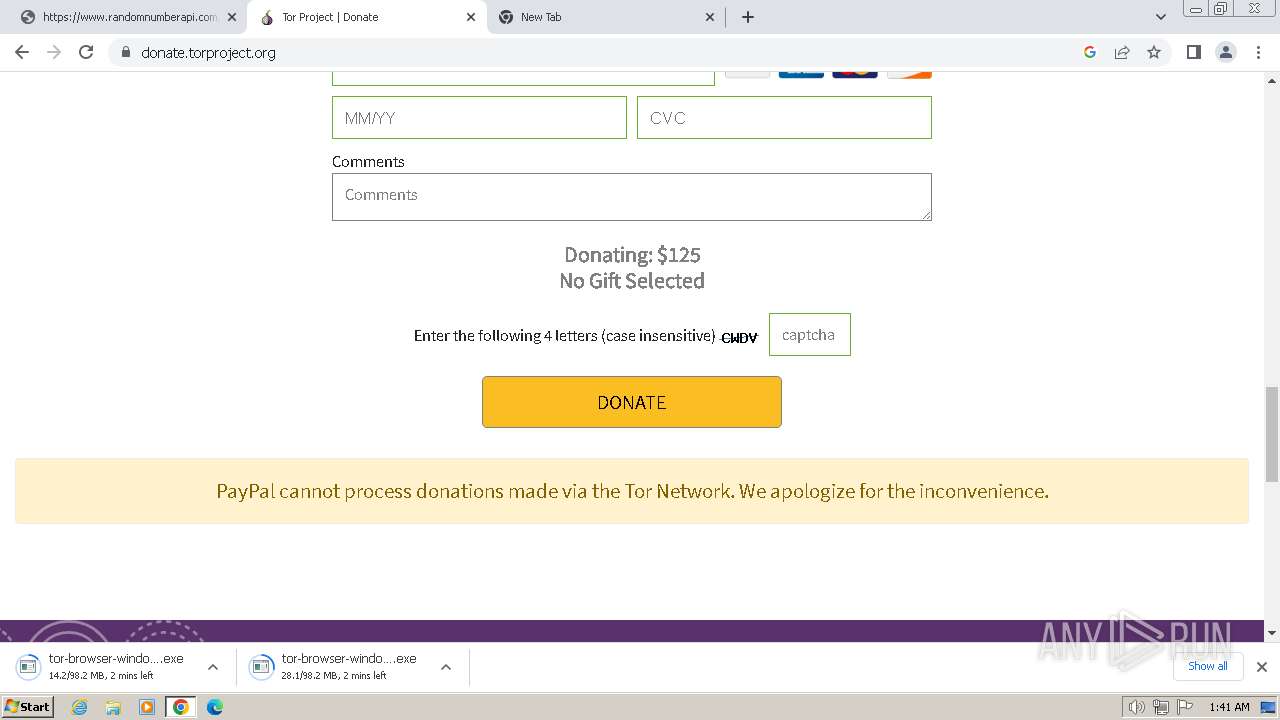The height and width of the screenshot is (720, 1280).
Task: Close the downloads bar
Action: [1262, 667]
